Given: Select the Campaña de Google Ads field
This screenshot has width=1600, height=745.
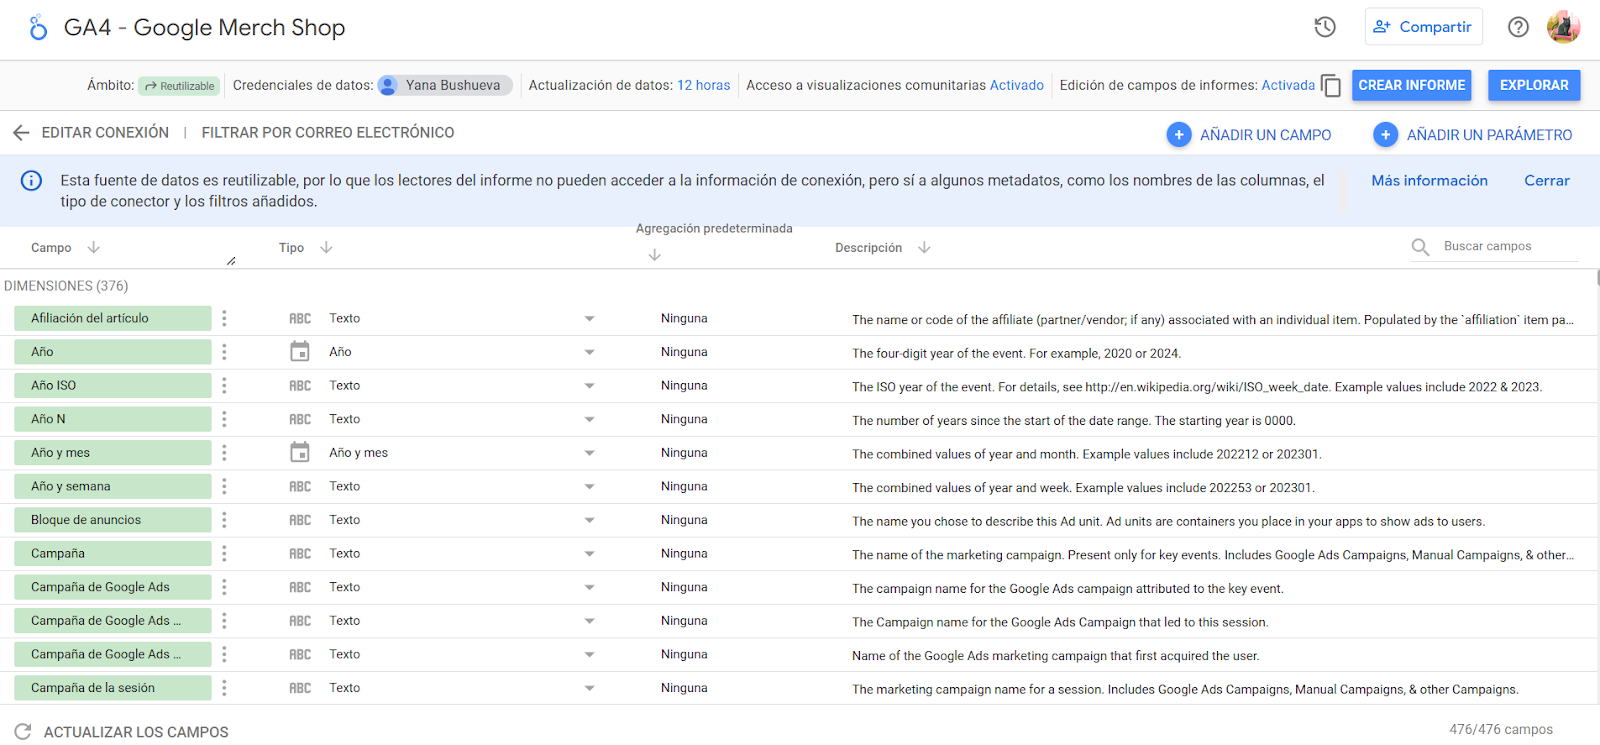Looking at the screenshot, I should pos(112,587).
